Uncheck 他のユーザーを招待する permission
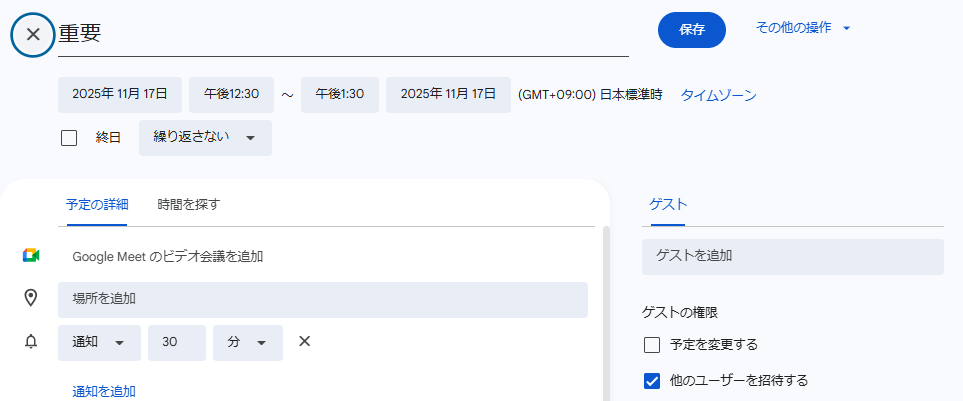The height and width of the screenshot is (401, 963). point(653,380)
